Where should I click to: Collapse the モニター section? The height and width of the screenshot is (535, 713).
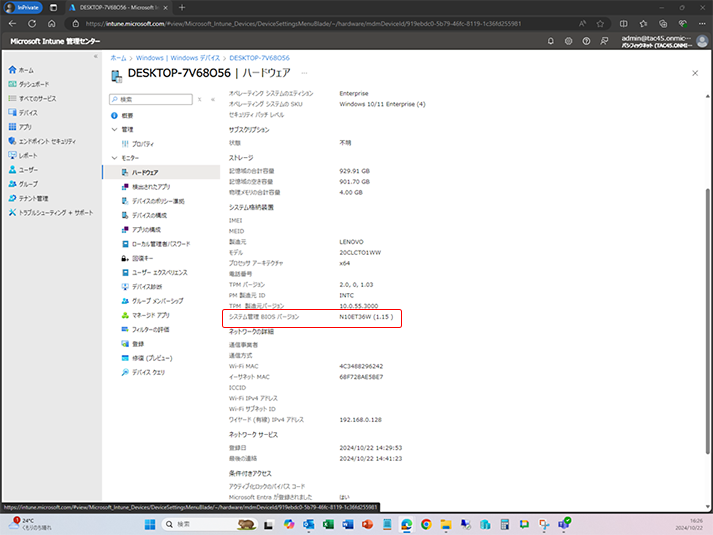(x=114, y=158)
